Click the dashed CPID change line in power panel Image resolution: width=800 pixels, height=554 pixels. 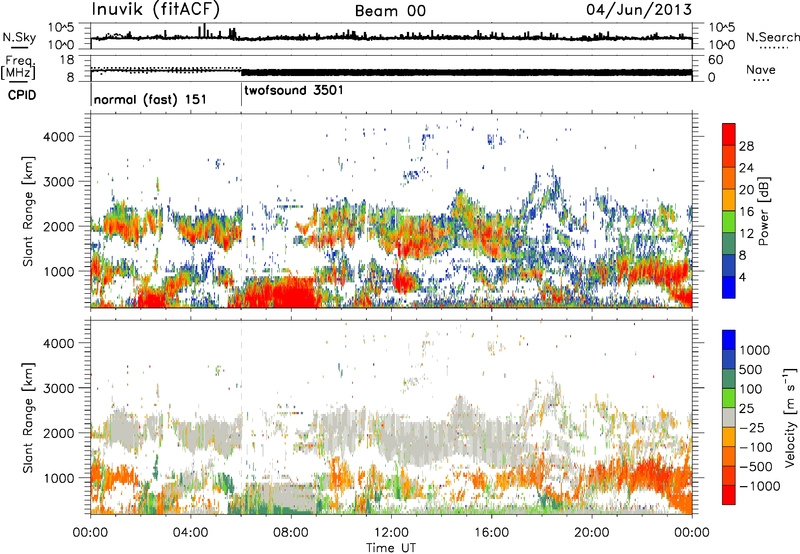241,210
